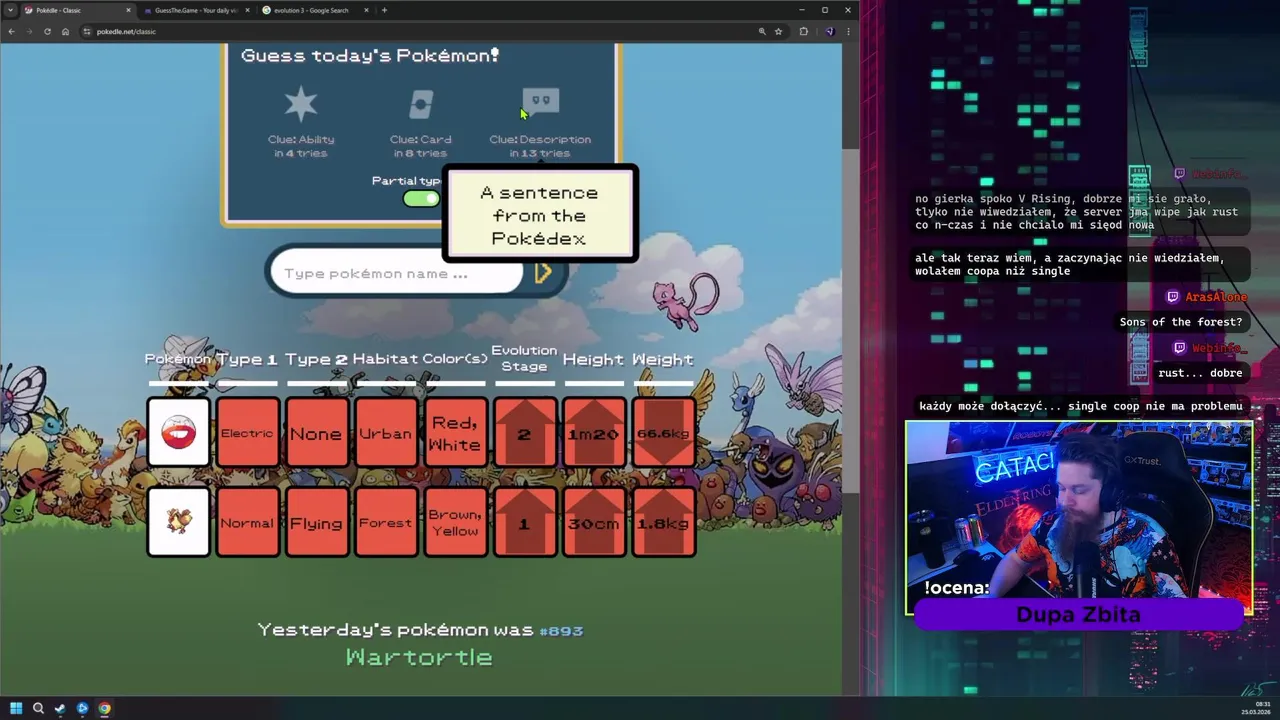Click the Brown, Yellow color cell
1280x720 pixels.
(x=455, y=522)
